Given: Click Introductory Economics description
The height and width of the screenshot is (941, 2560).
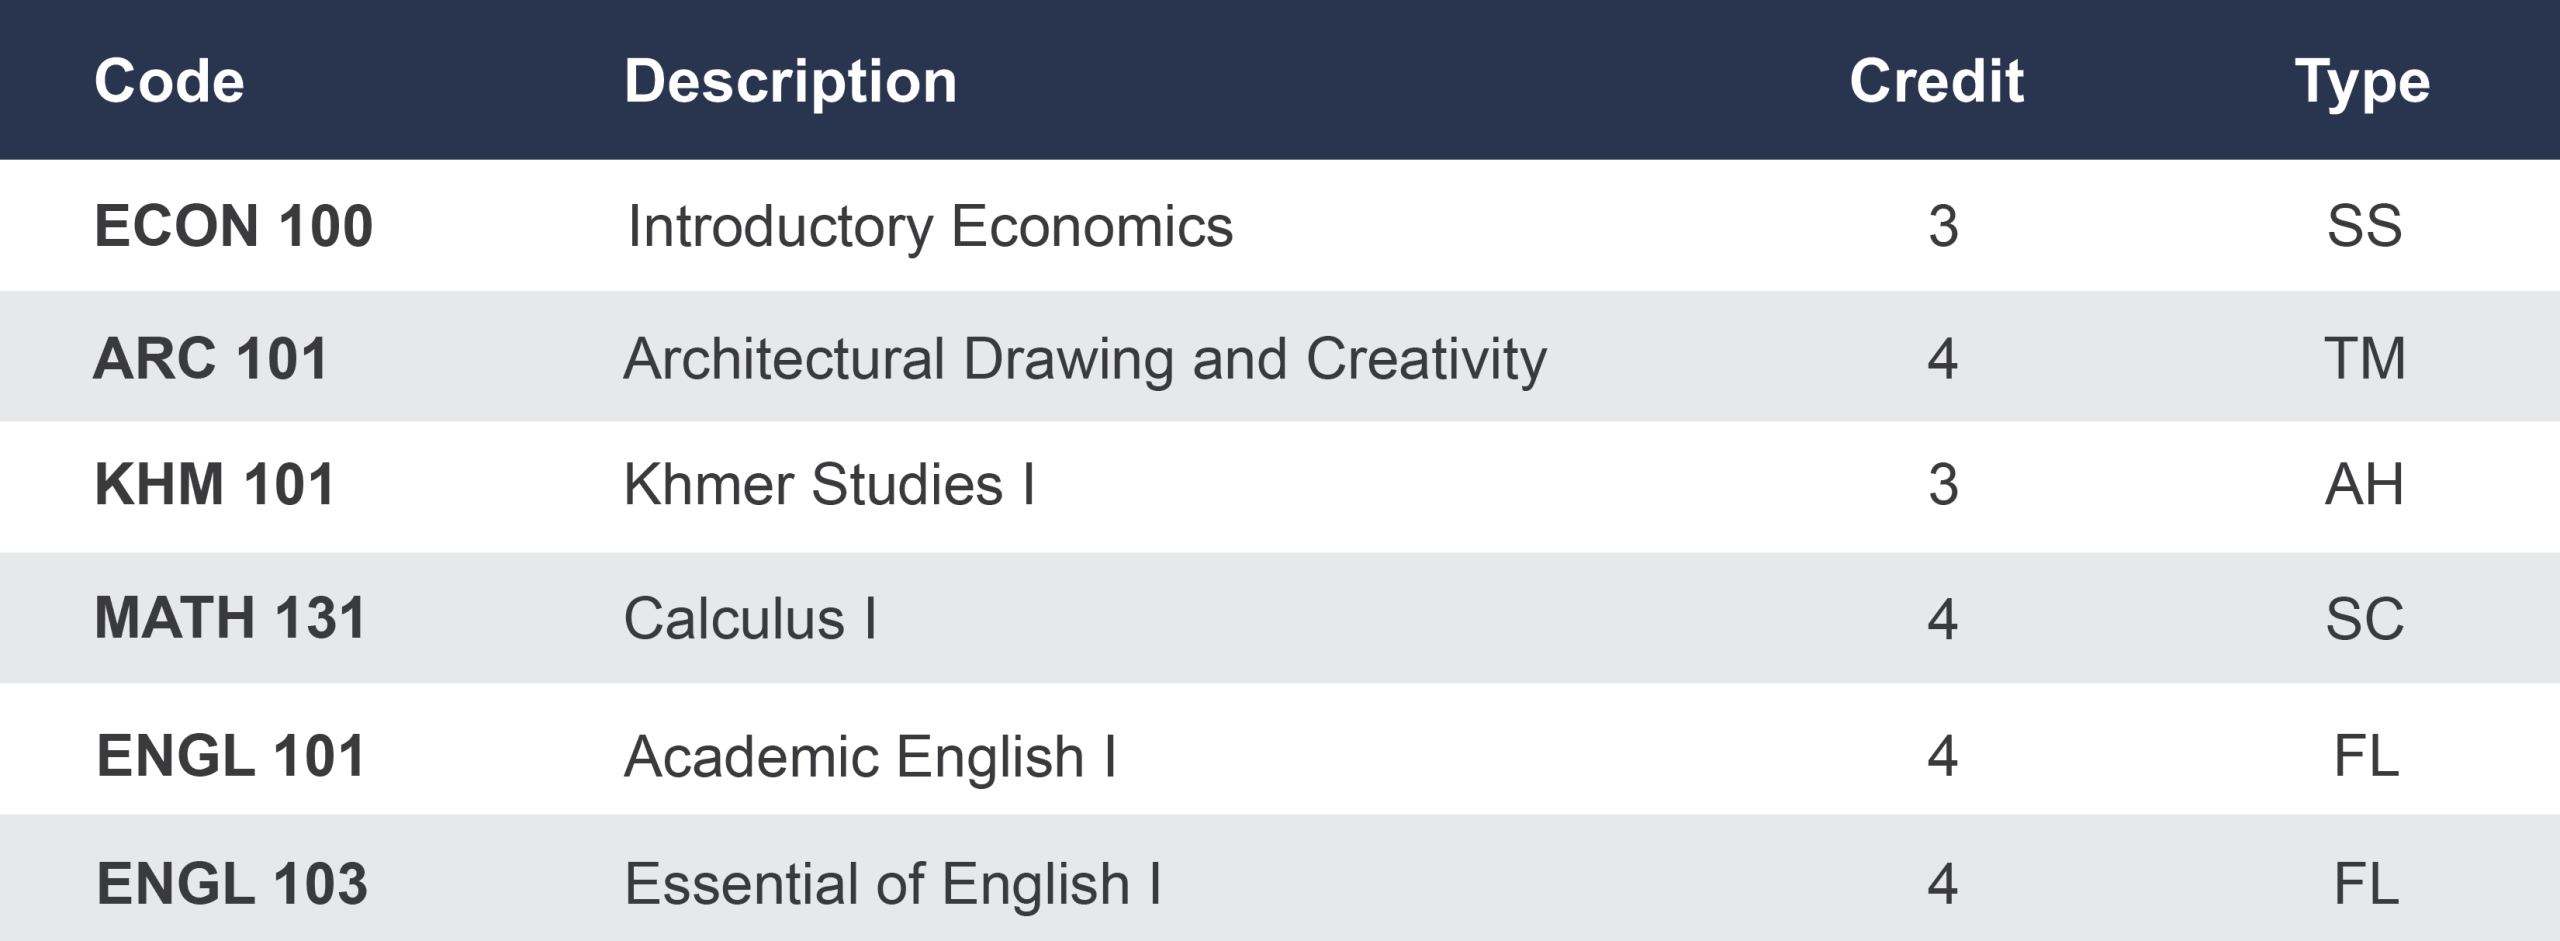Looking at the screenshot, I should (930, 227).
